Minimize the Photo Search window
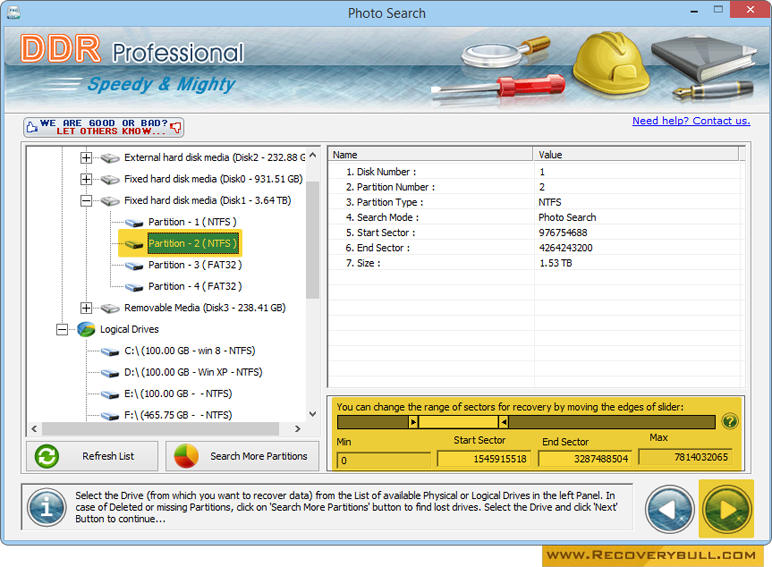 tap(694, 10)
